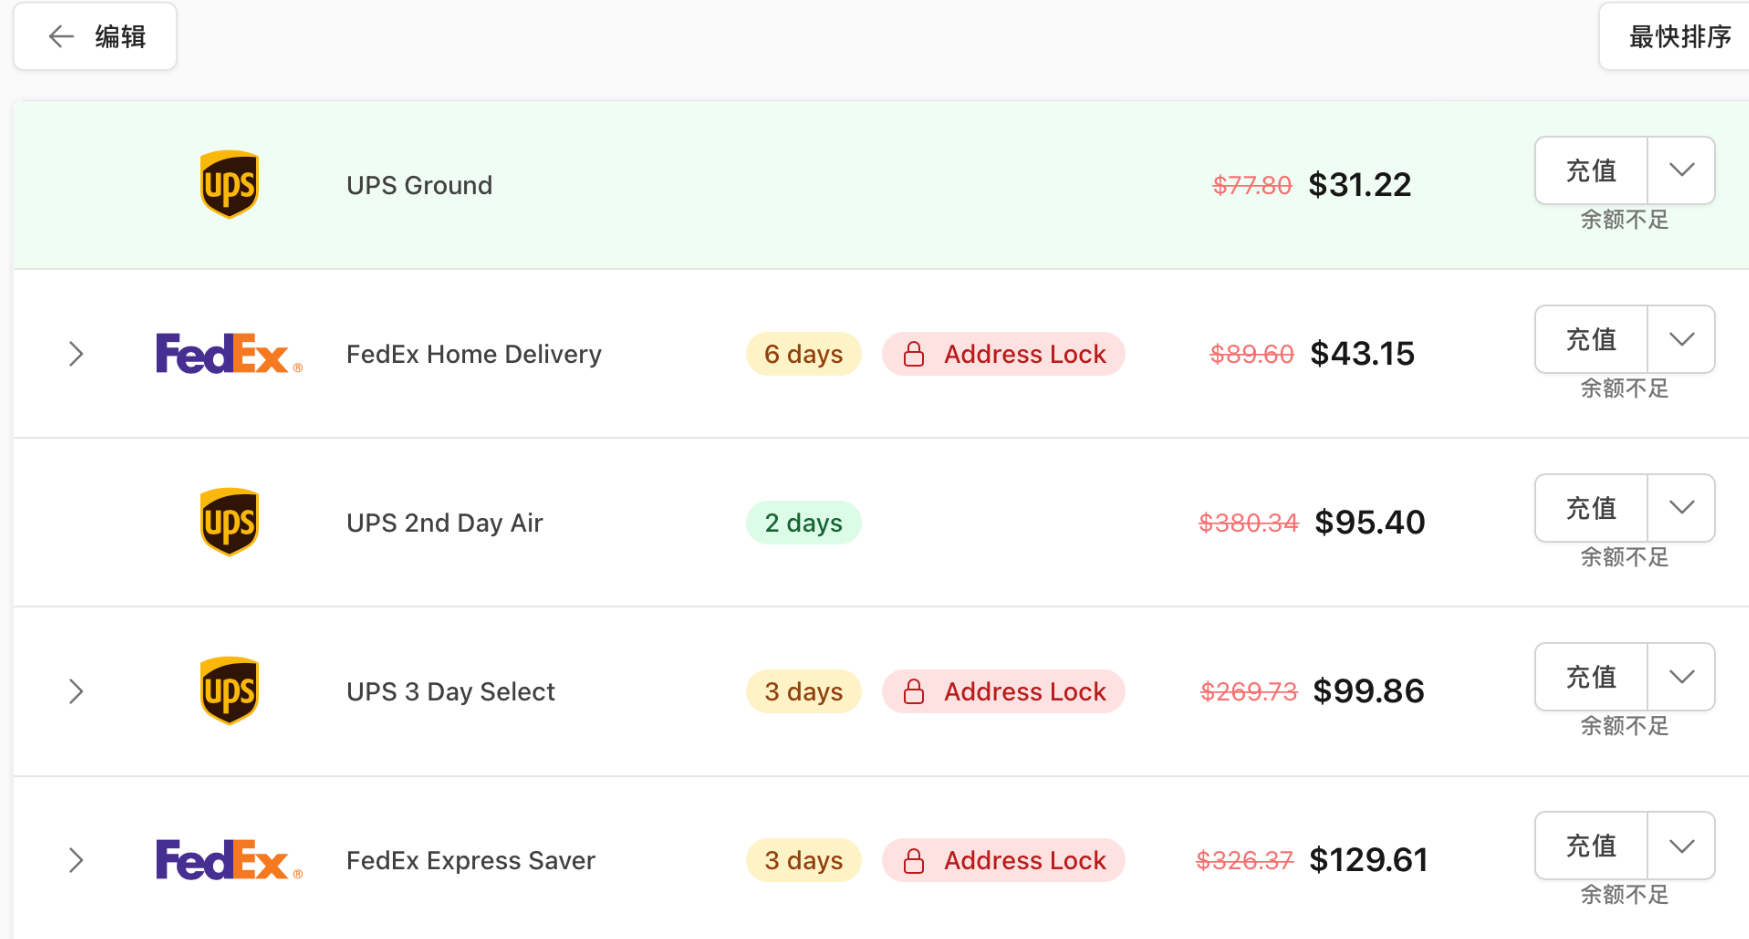The image size is (1749, 939).
Task: Click 充值 for FedEx Express Saver
Action: pyautogui.click(x=1591, y=846)
